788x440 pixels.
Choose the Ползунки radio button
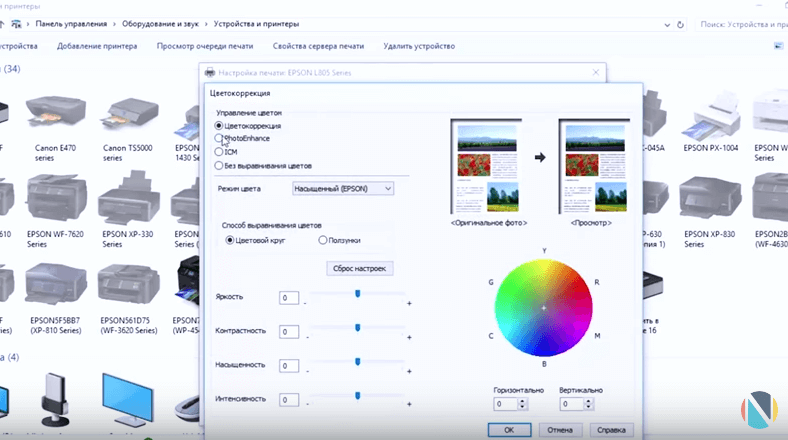[323, 240]
